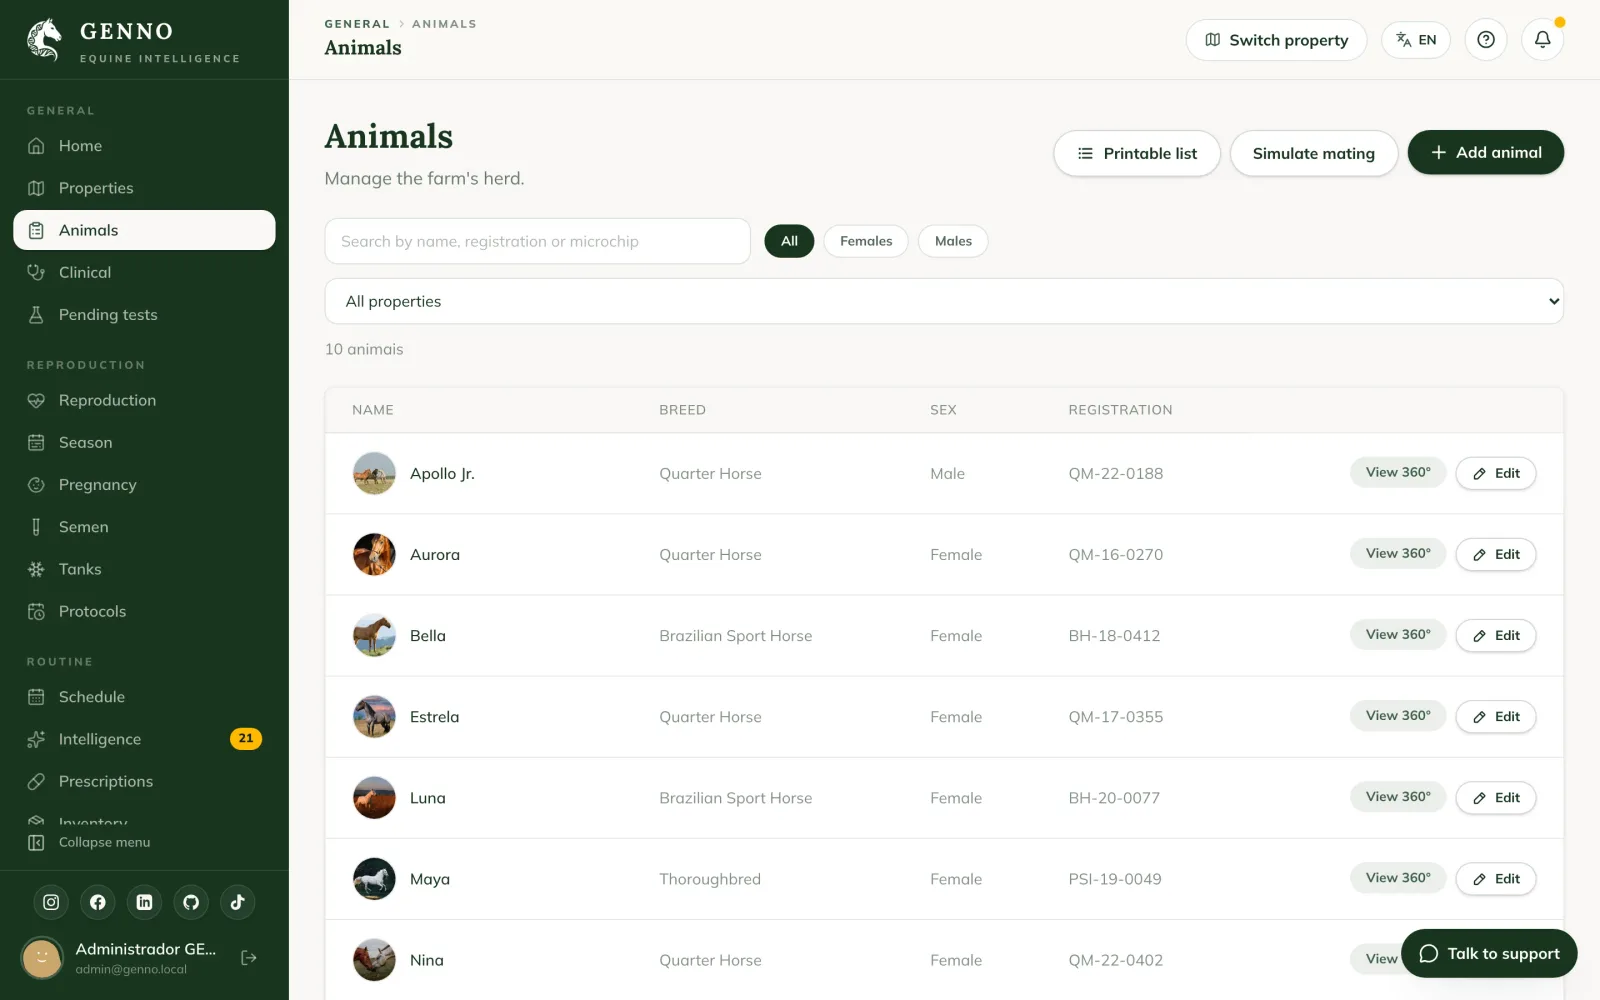Screen dimensions: 1600x1000
Task: Open TikTok social icon in sidebar
Action: pos(238,902)
